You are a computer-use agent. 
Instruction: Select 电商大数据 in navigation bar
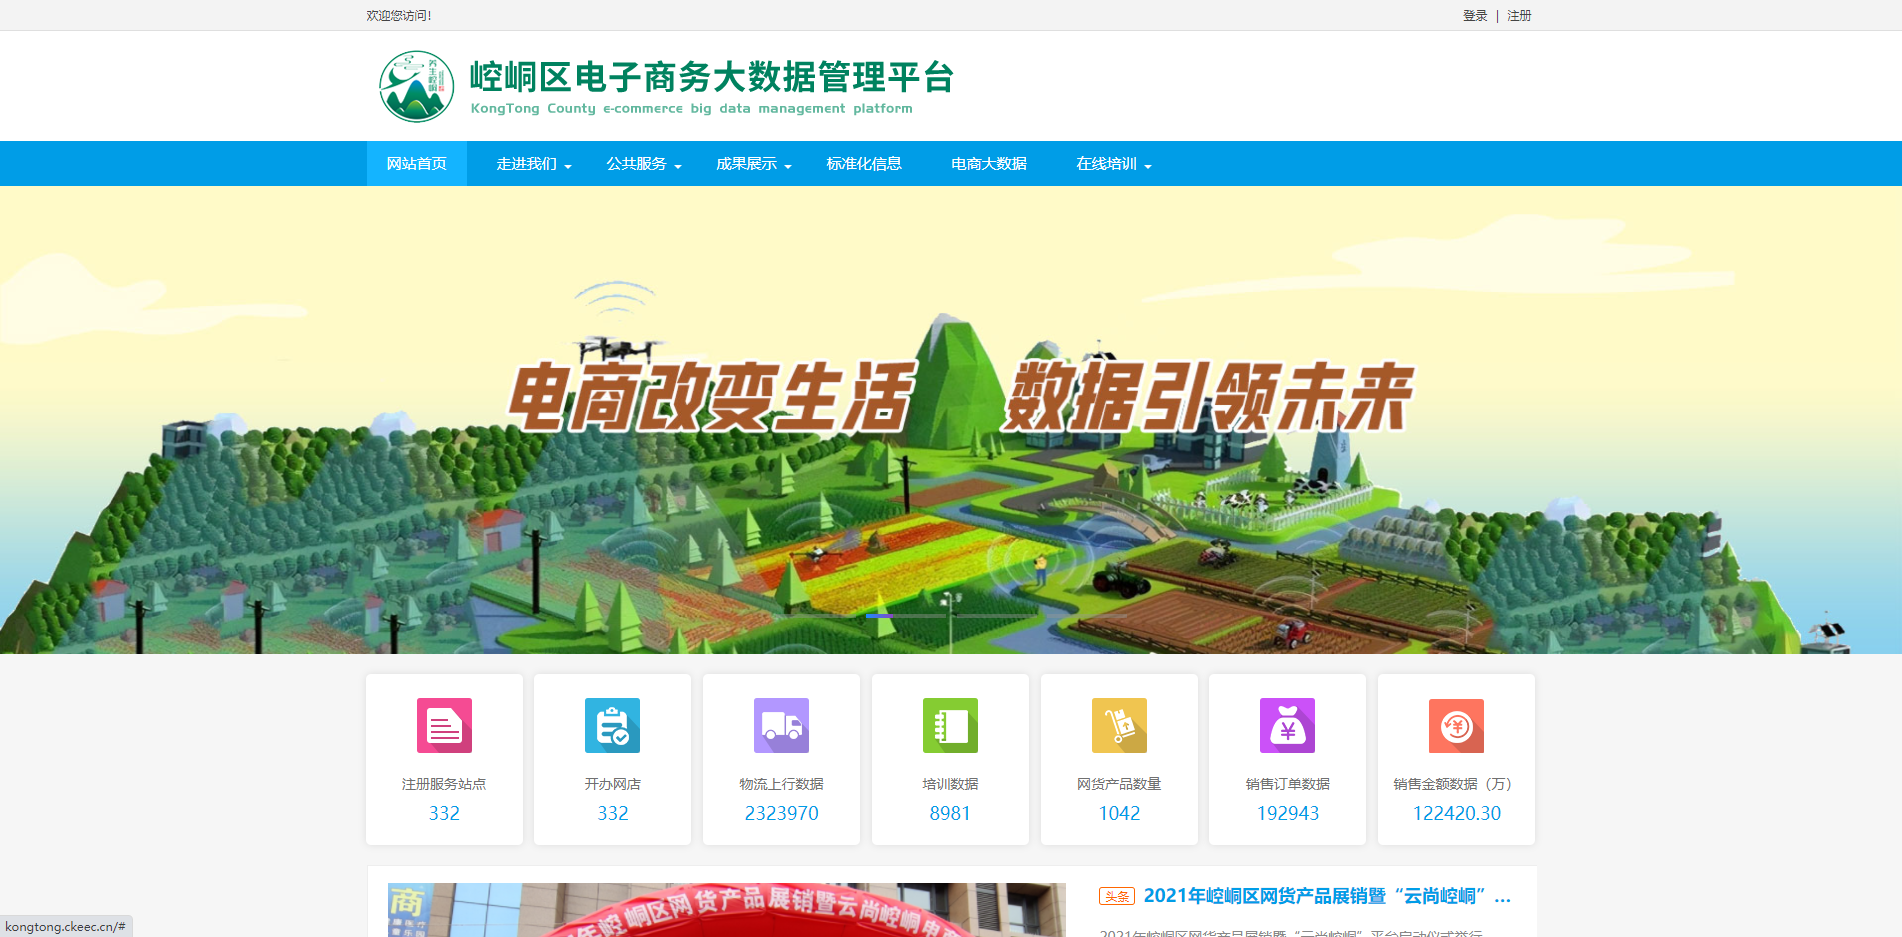click(989, 163)
